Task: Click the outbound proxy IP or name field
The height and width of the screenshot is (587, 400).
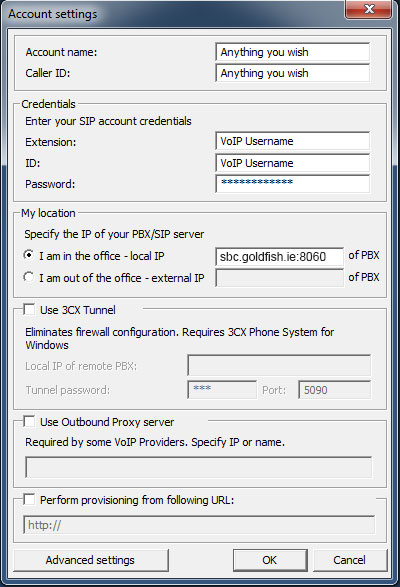Action: point(199,467)
